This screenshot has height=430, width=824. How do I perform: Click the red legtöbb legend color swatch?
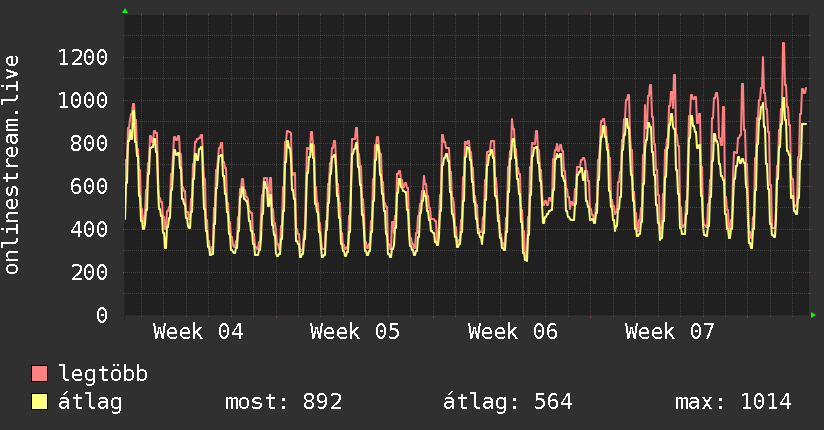(x=40, y=374)
